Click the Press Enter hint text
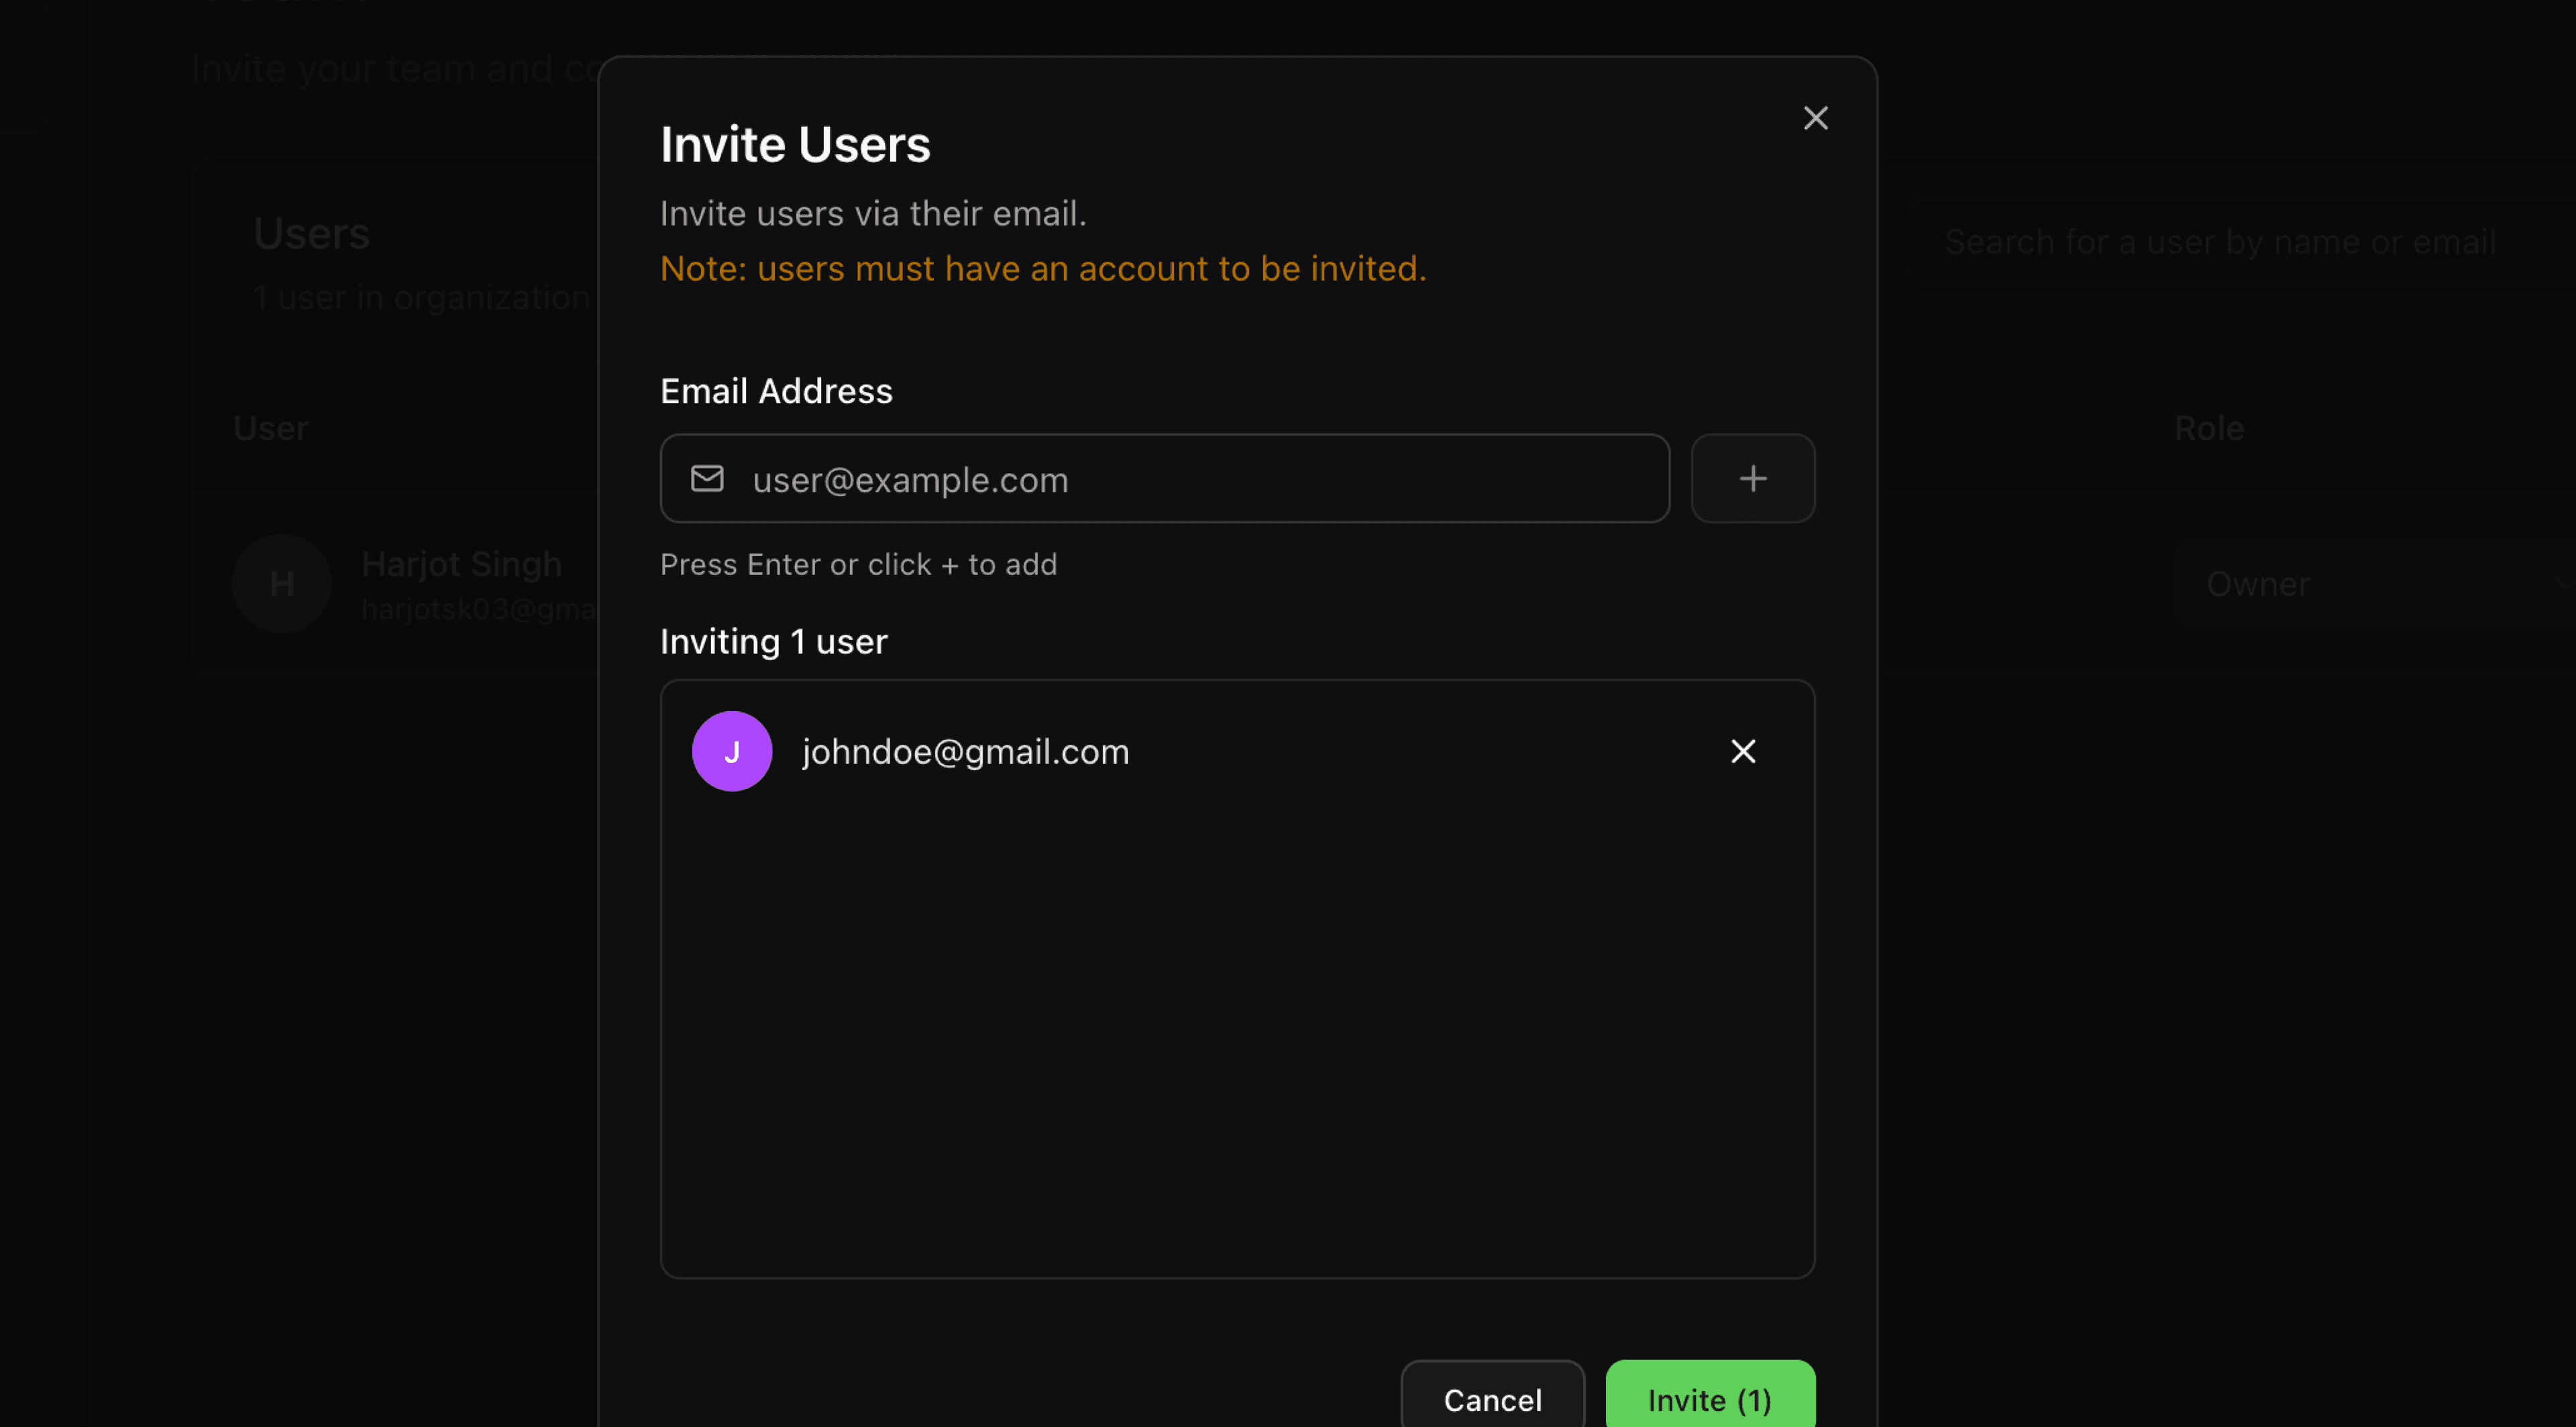The image size is (2576, 1427). pyautogui.click(x=858, y=565)
